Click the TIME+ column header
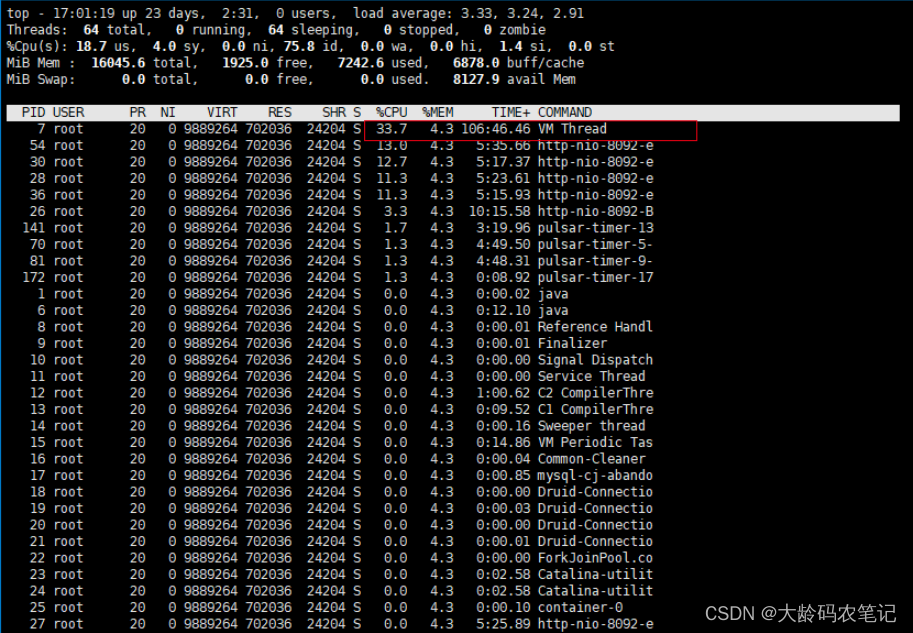 coord(511,112)
